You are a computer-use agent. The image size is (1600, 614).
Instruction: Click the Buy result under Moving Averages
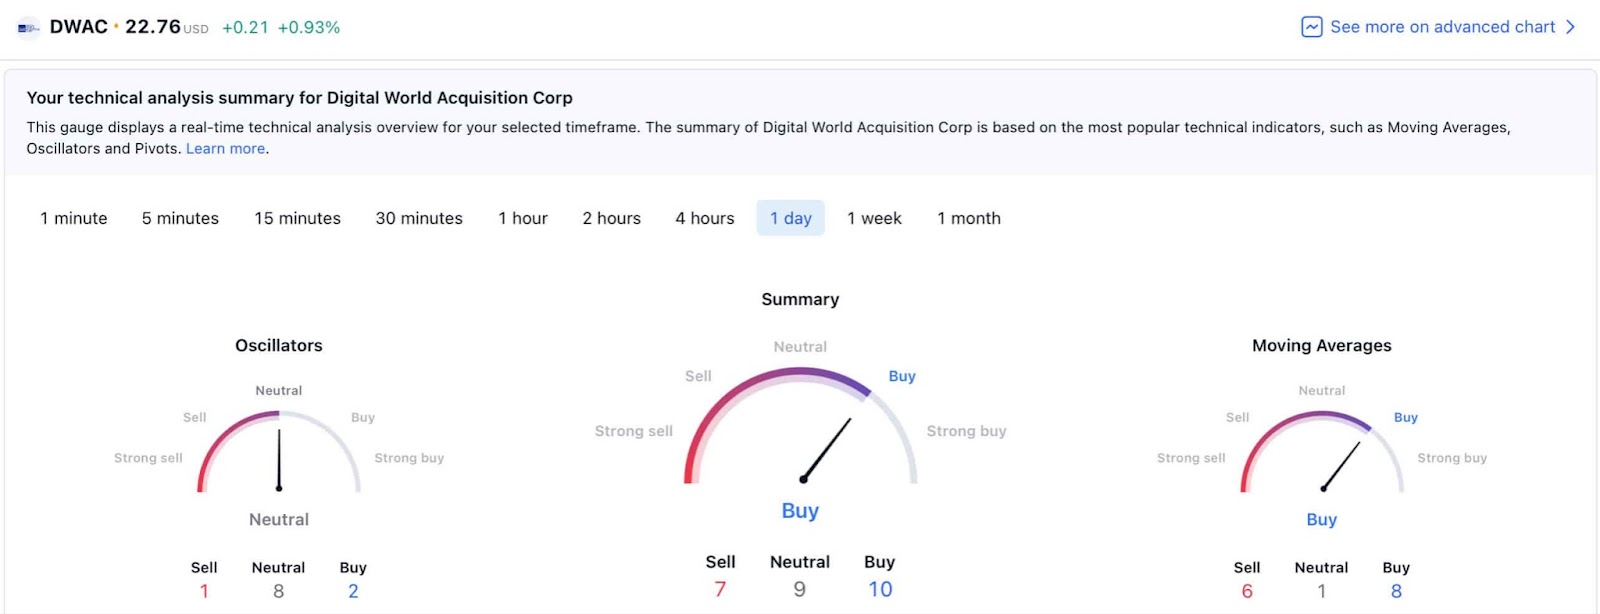pos(1322,520)
